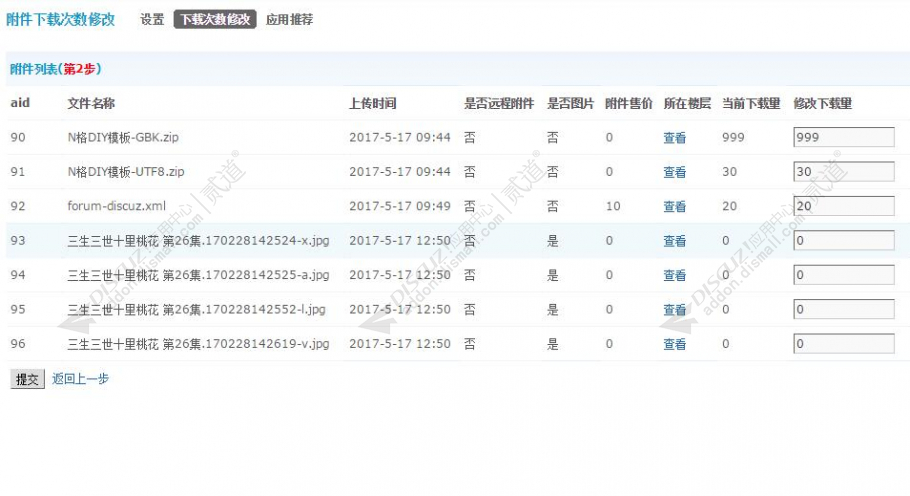
Task: Click file name ending 170228142552-l.jpg
Action: 196,309
